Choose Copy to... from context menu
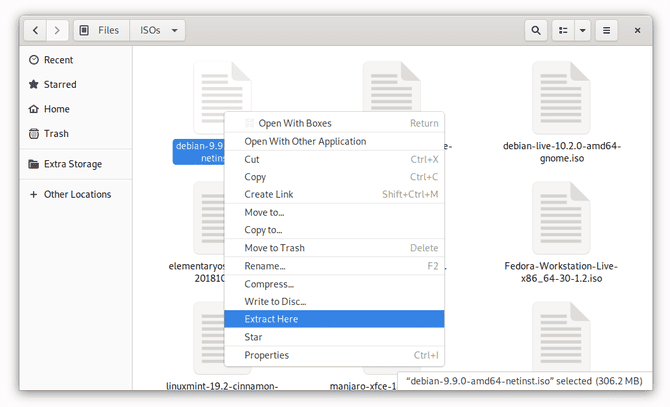 pyautogui.click(x=334, y=230)
